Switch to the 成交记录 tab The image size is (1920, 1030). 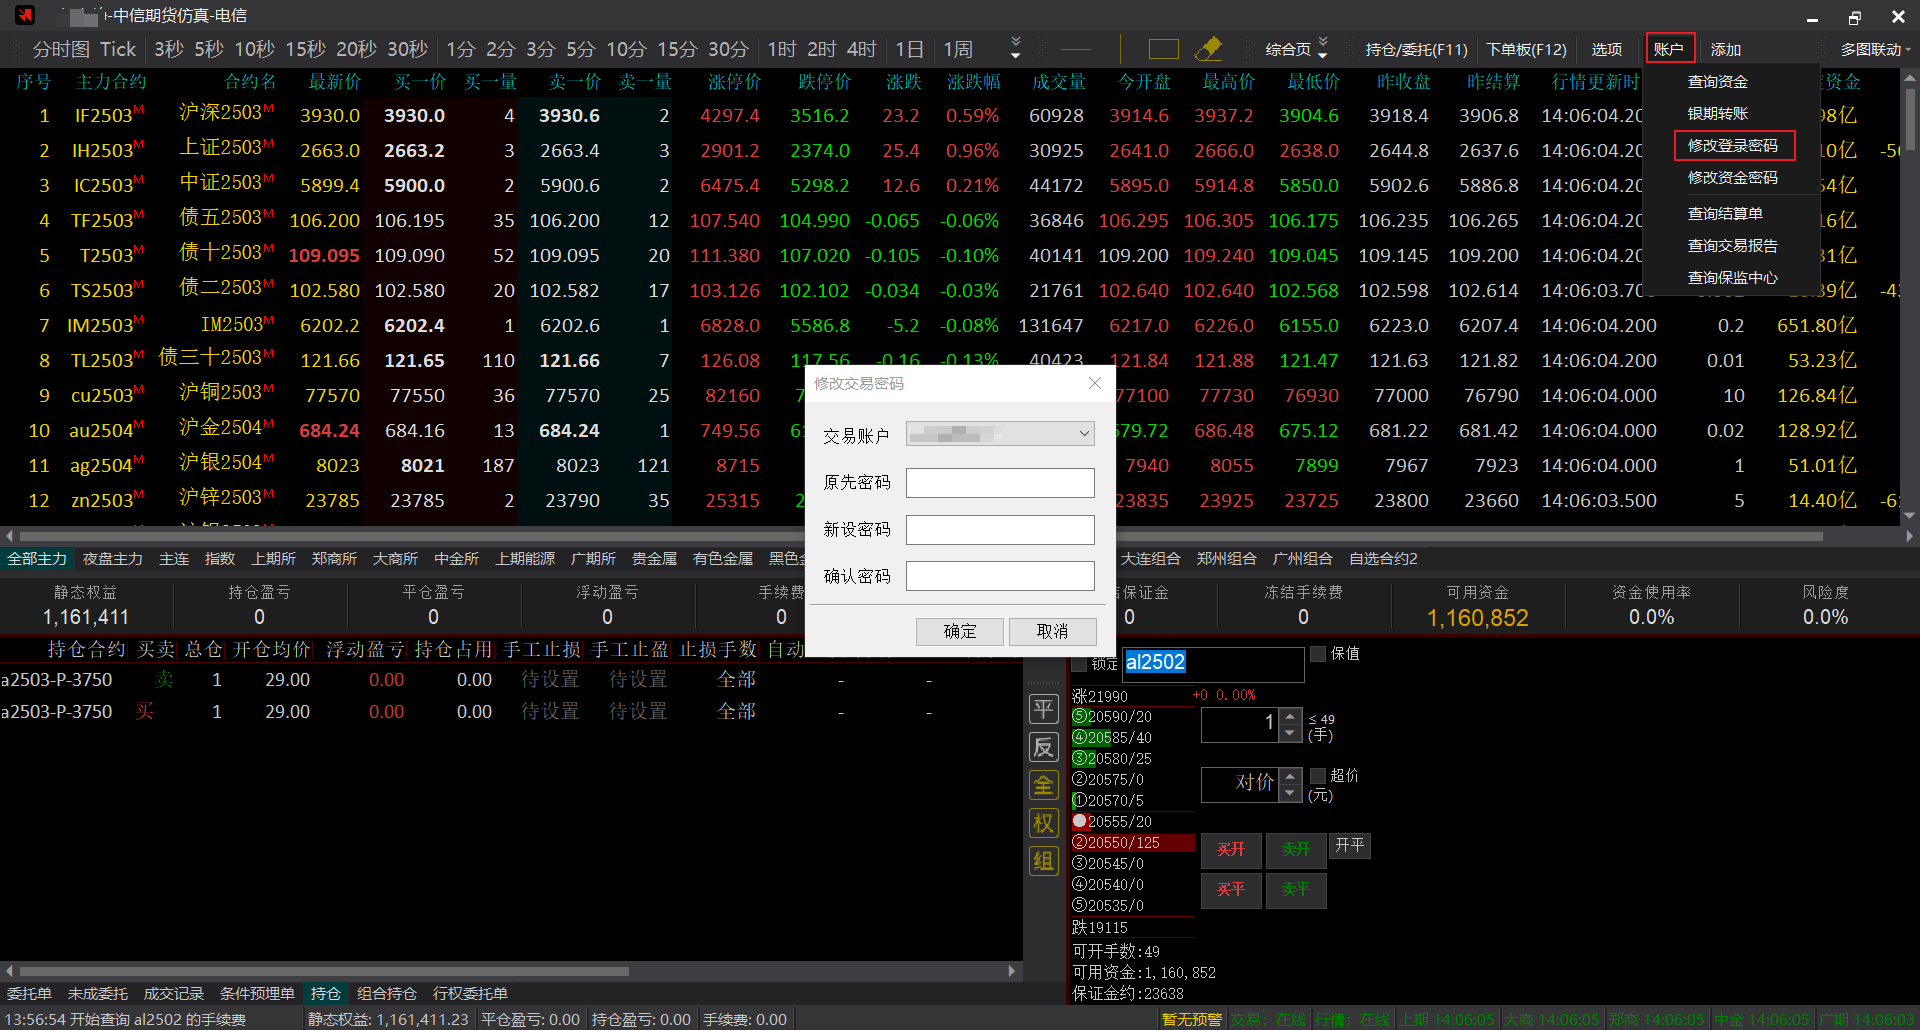pyautogui.click(x=173, y=994)
